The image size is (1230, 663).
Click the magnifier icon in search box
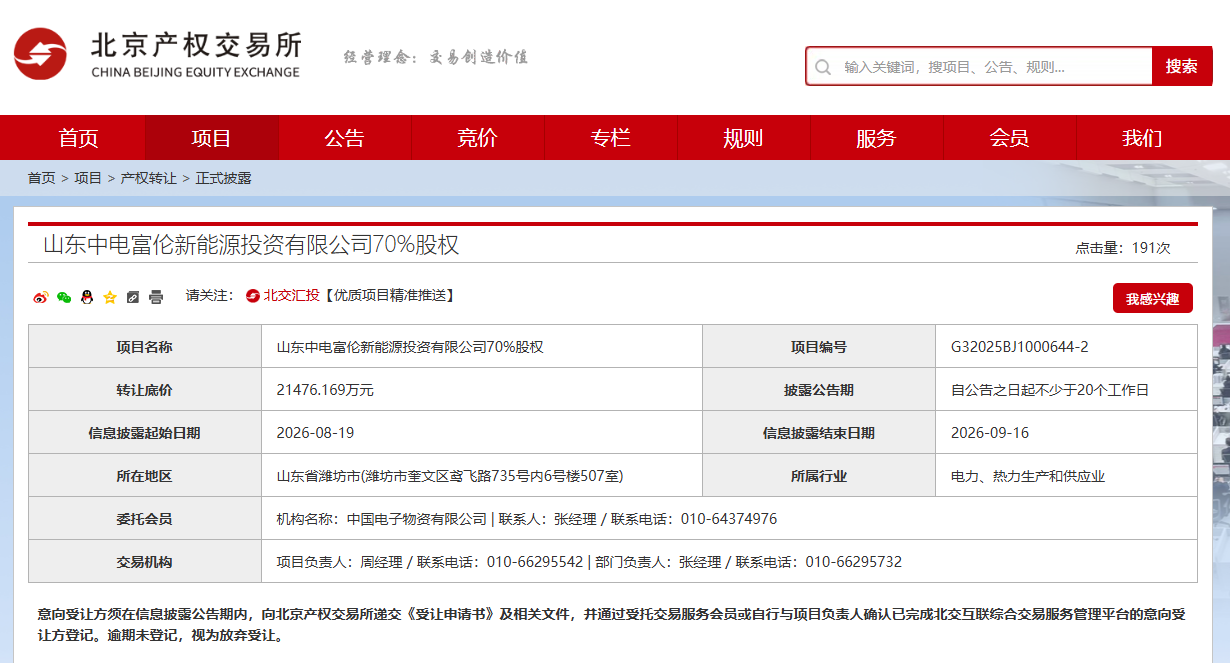pyautogui.click(x=823, y=67)
